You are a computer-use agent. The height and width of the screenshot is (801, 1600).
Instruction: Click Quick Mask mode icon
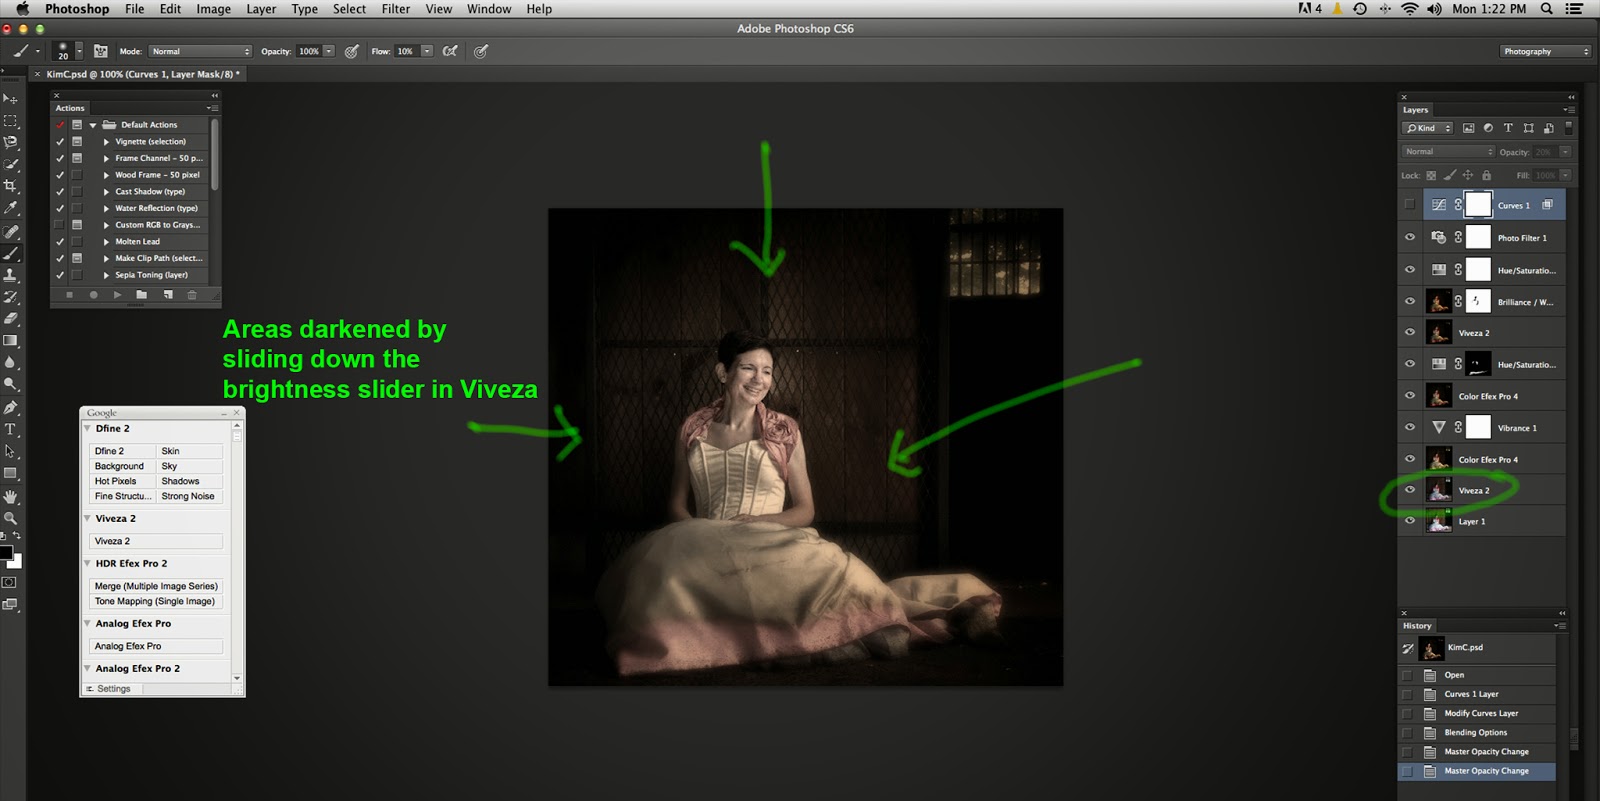10,582
